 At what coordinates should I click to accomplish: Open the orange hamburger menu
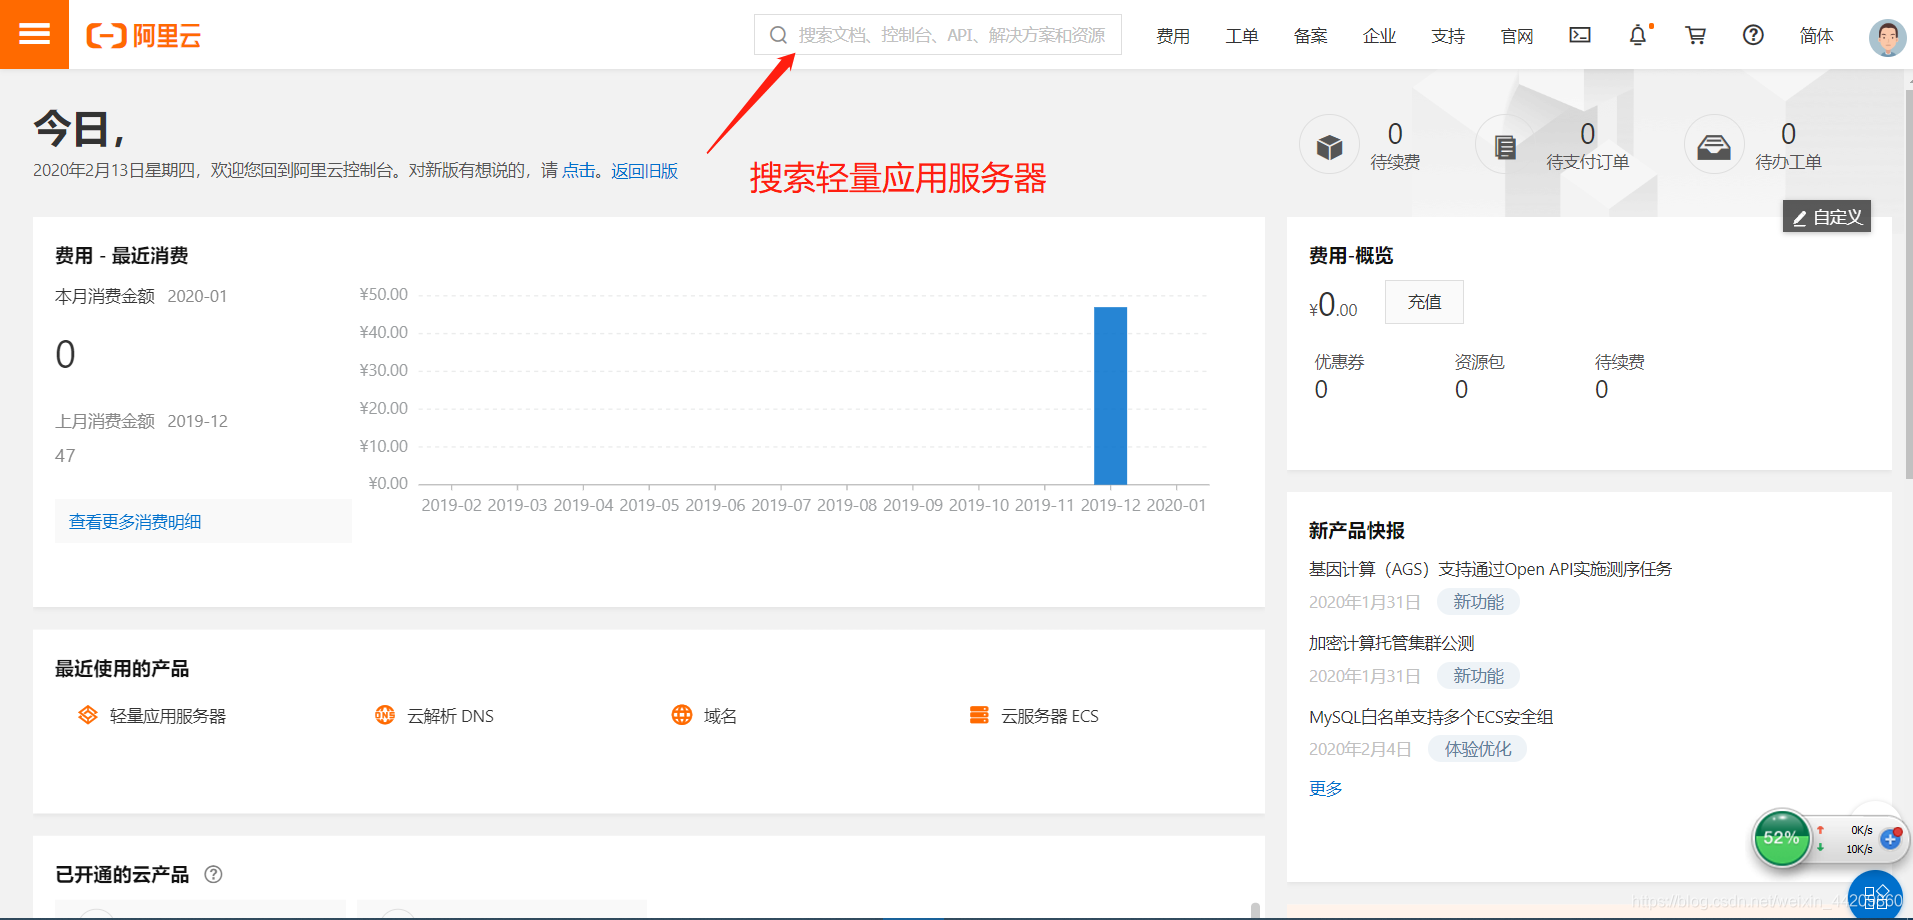point(34,34)
